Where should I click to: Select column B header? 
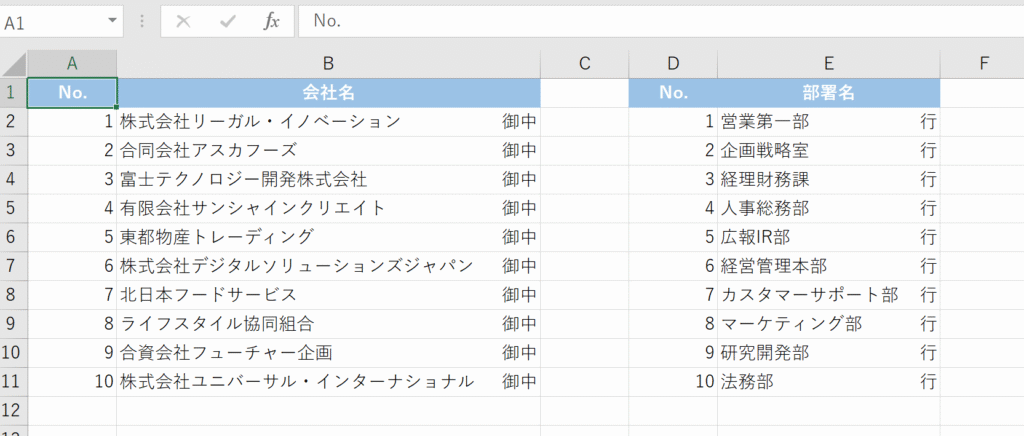pyautogui.click(x=328, y=64)
